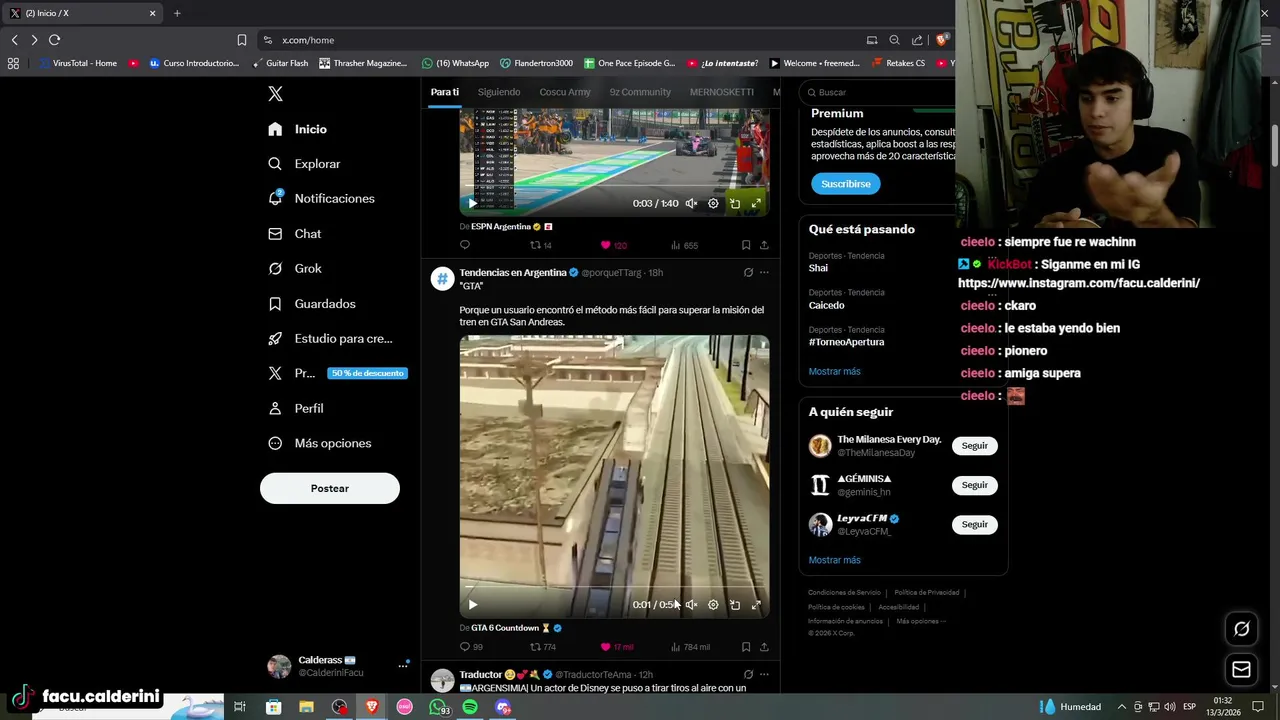Screen dimensions: 1280x720
Task: Switch to the Coscu Army tab
Action: point(565,92)
